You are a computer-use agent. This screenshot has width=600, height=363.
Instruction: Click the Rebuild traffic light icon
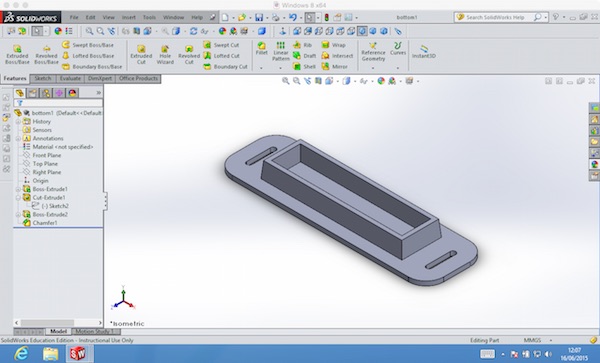326,17
